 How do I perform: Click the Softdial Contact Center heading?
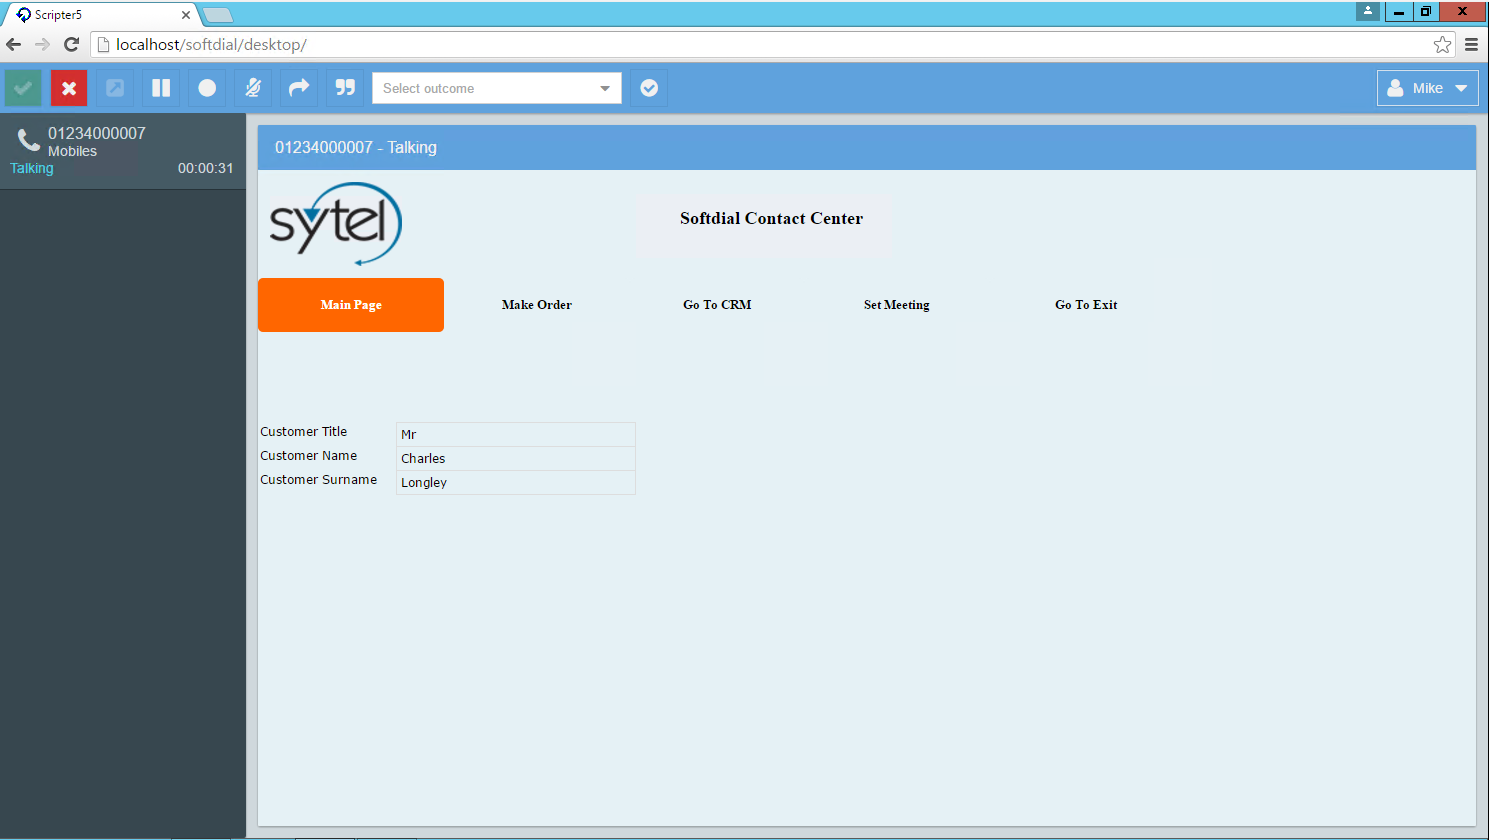pyautogui.click(x=771, y=218)
